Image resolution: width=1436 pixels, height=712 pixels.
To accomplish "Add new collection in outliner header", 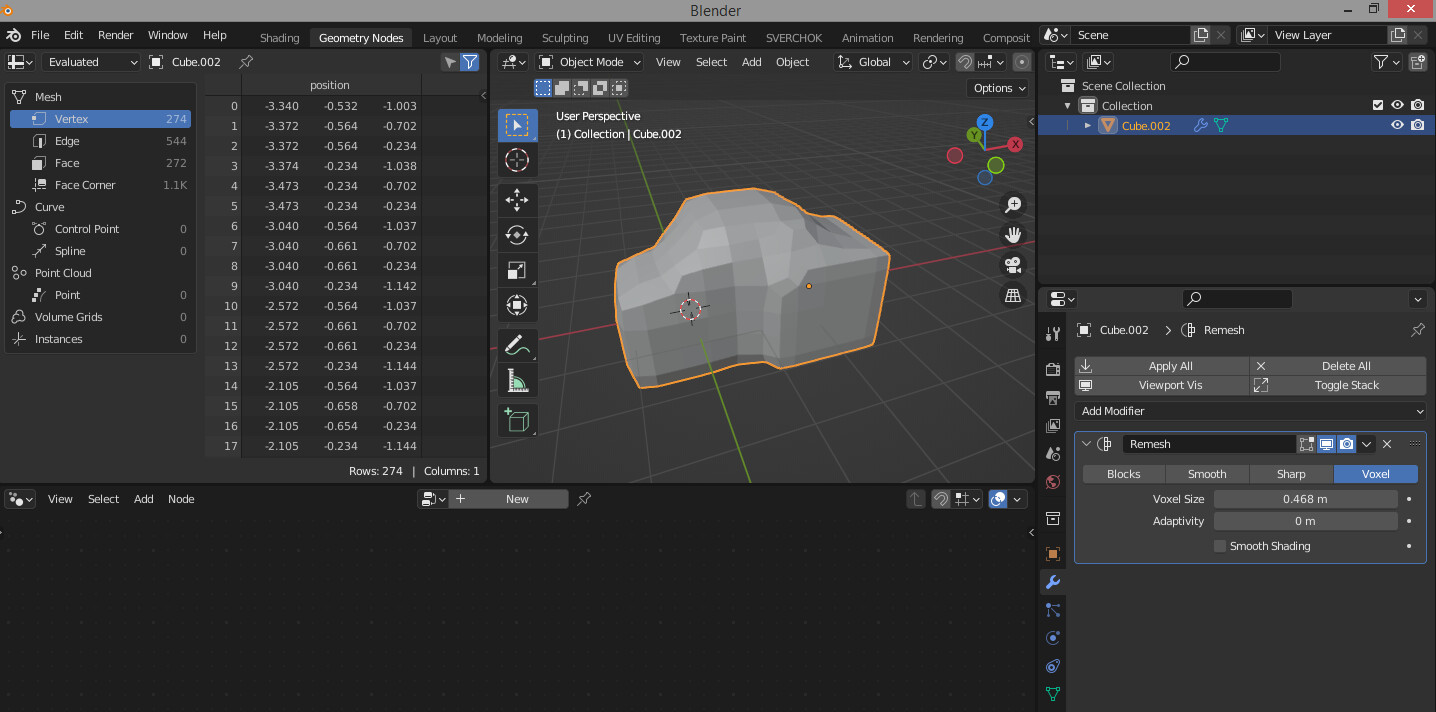I will coord(1417,62).
